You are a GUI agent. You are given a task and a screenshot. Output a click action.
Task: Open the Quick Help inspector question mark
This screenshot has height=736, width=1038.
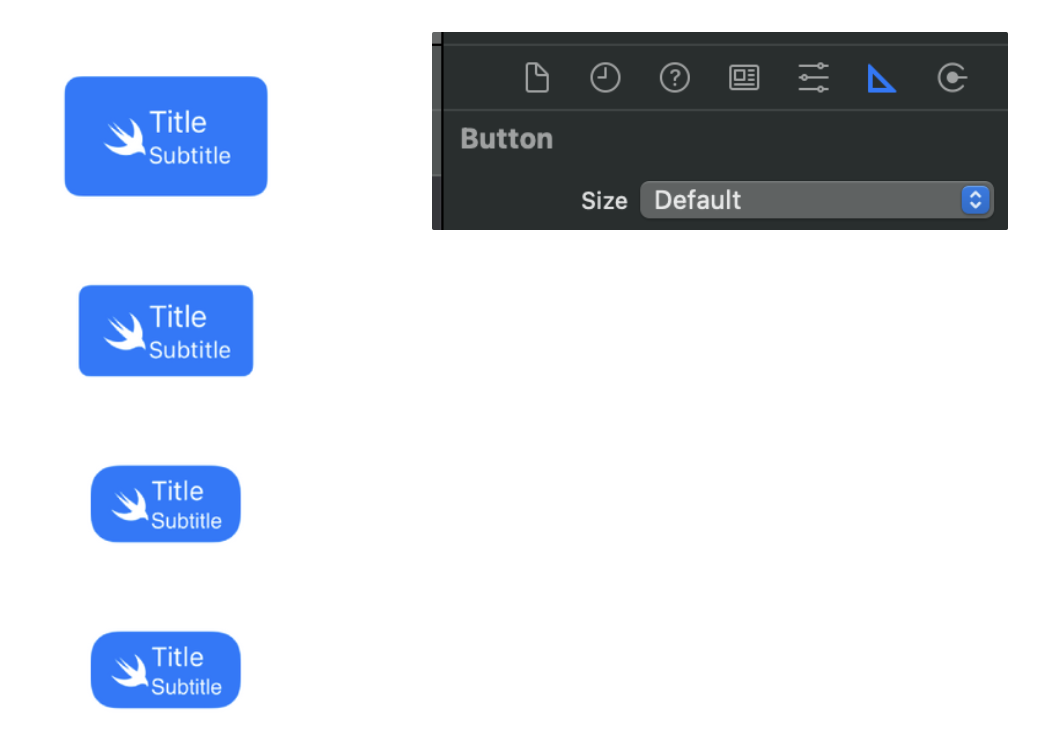click(x=675, y=78)
